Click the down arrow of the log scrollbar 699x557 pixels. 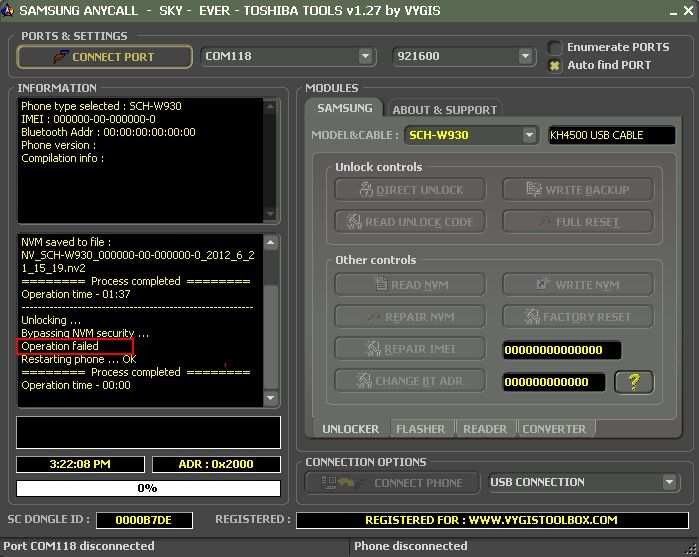click(x=271, y=398)
